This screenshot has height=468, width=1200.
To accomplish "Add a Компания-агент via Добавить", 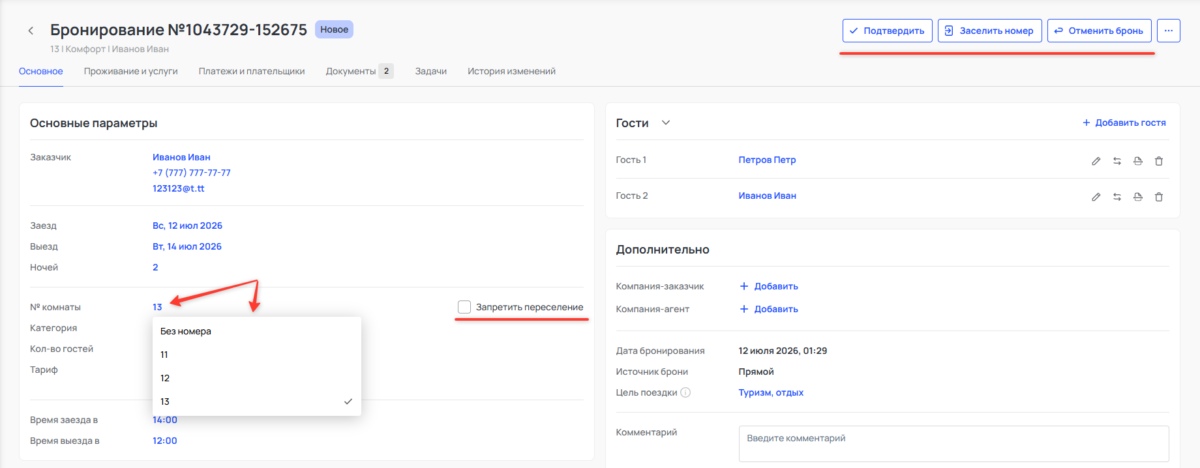I will tap(768, 309).
